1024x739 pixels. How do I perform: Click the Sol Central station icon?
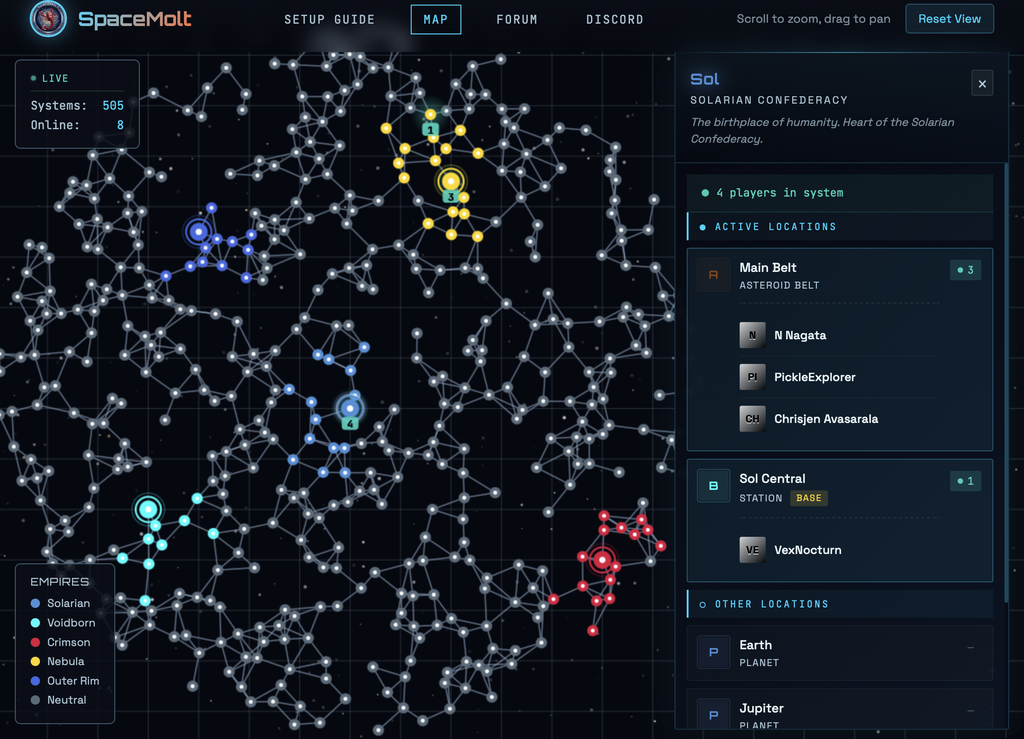(713, 487)
